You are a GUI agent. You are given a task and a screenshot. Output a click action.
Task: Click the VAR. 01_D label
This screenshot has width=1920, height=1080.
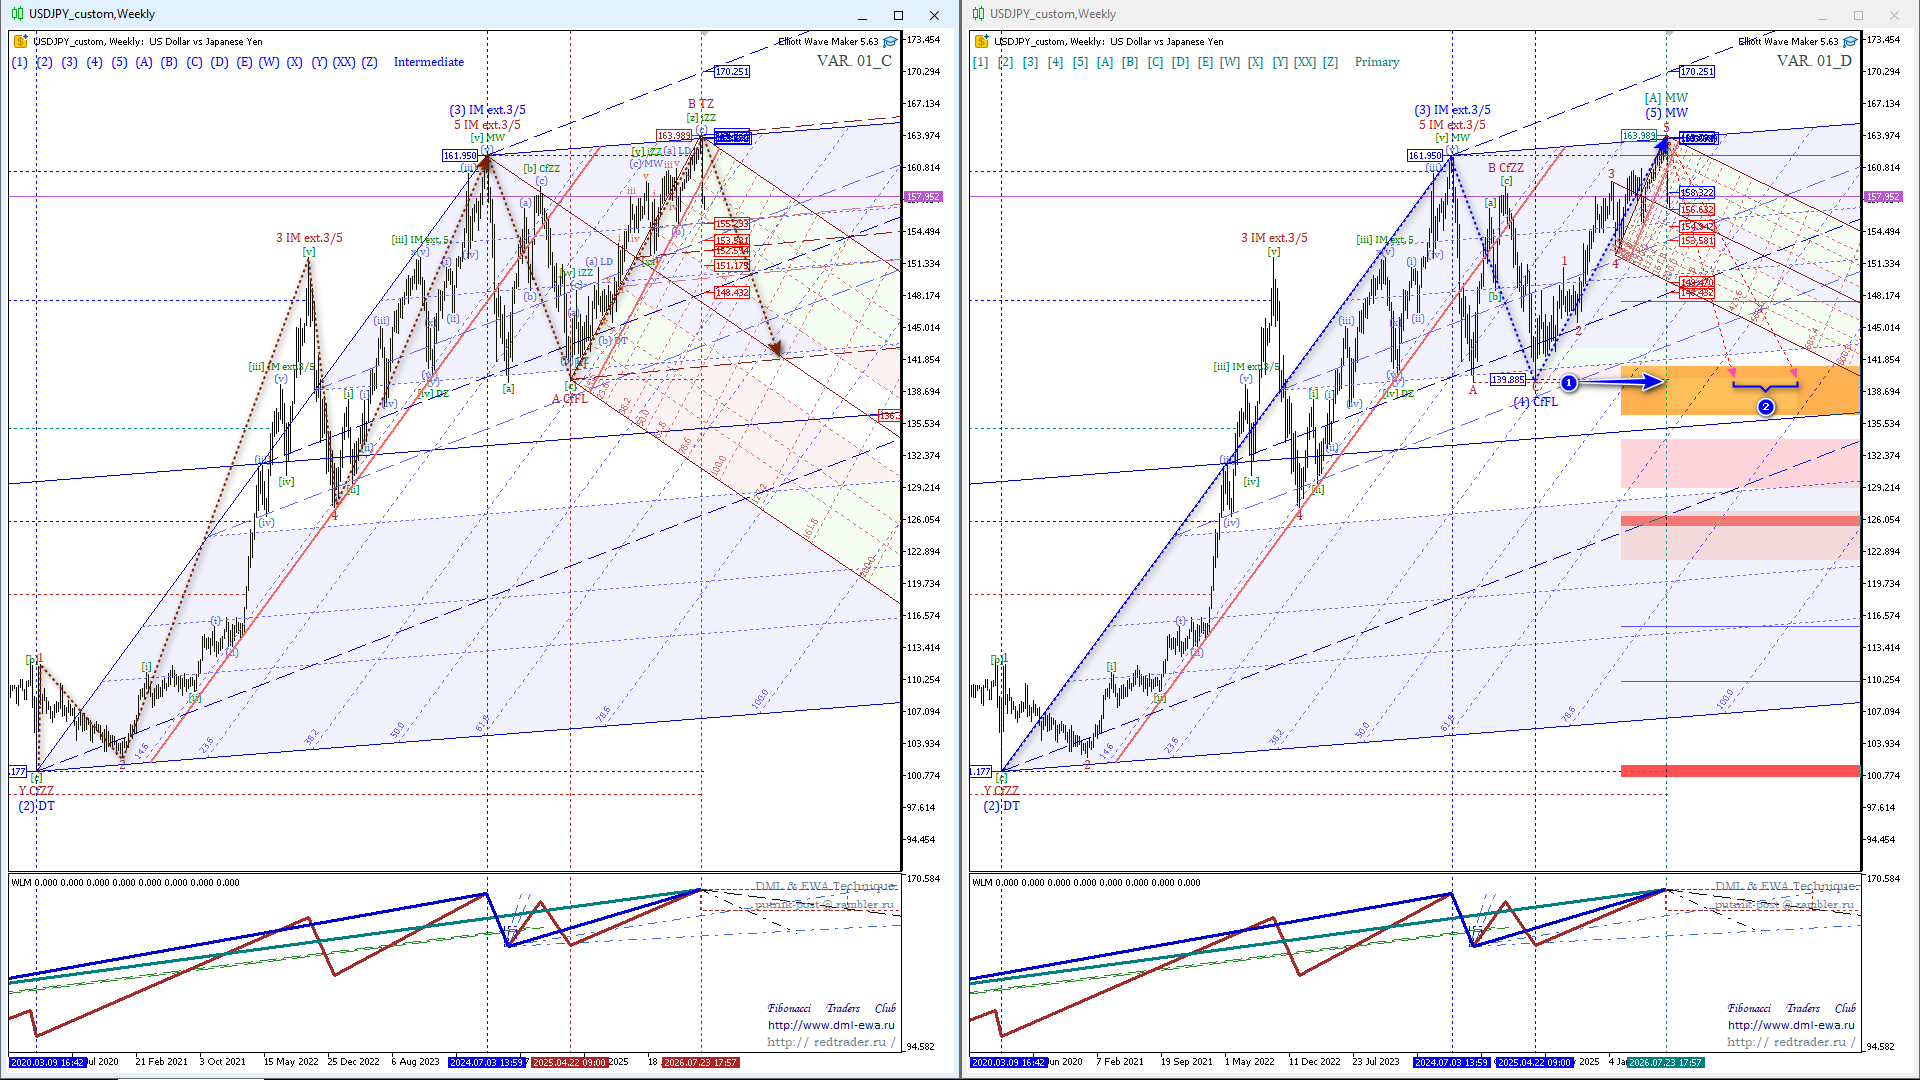coord(1814,61)
